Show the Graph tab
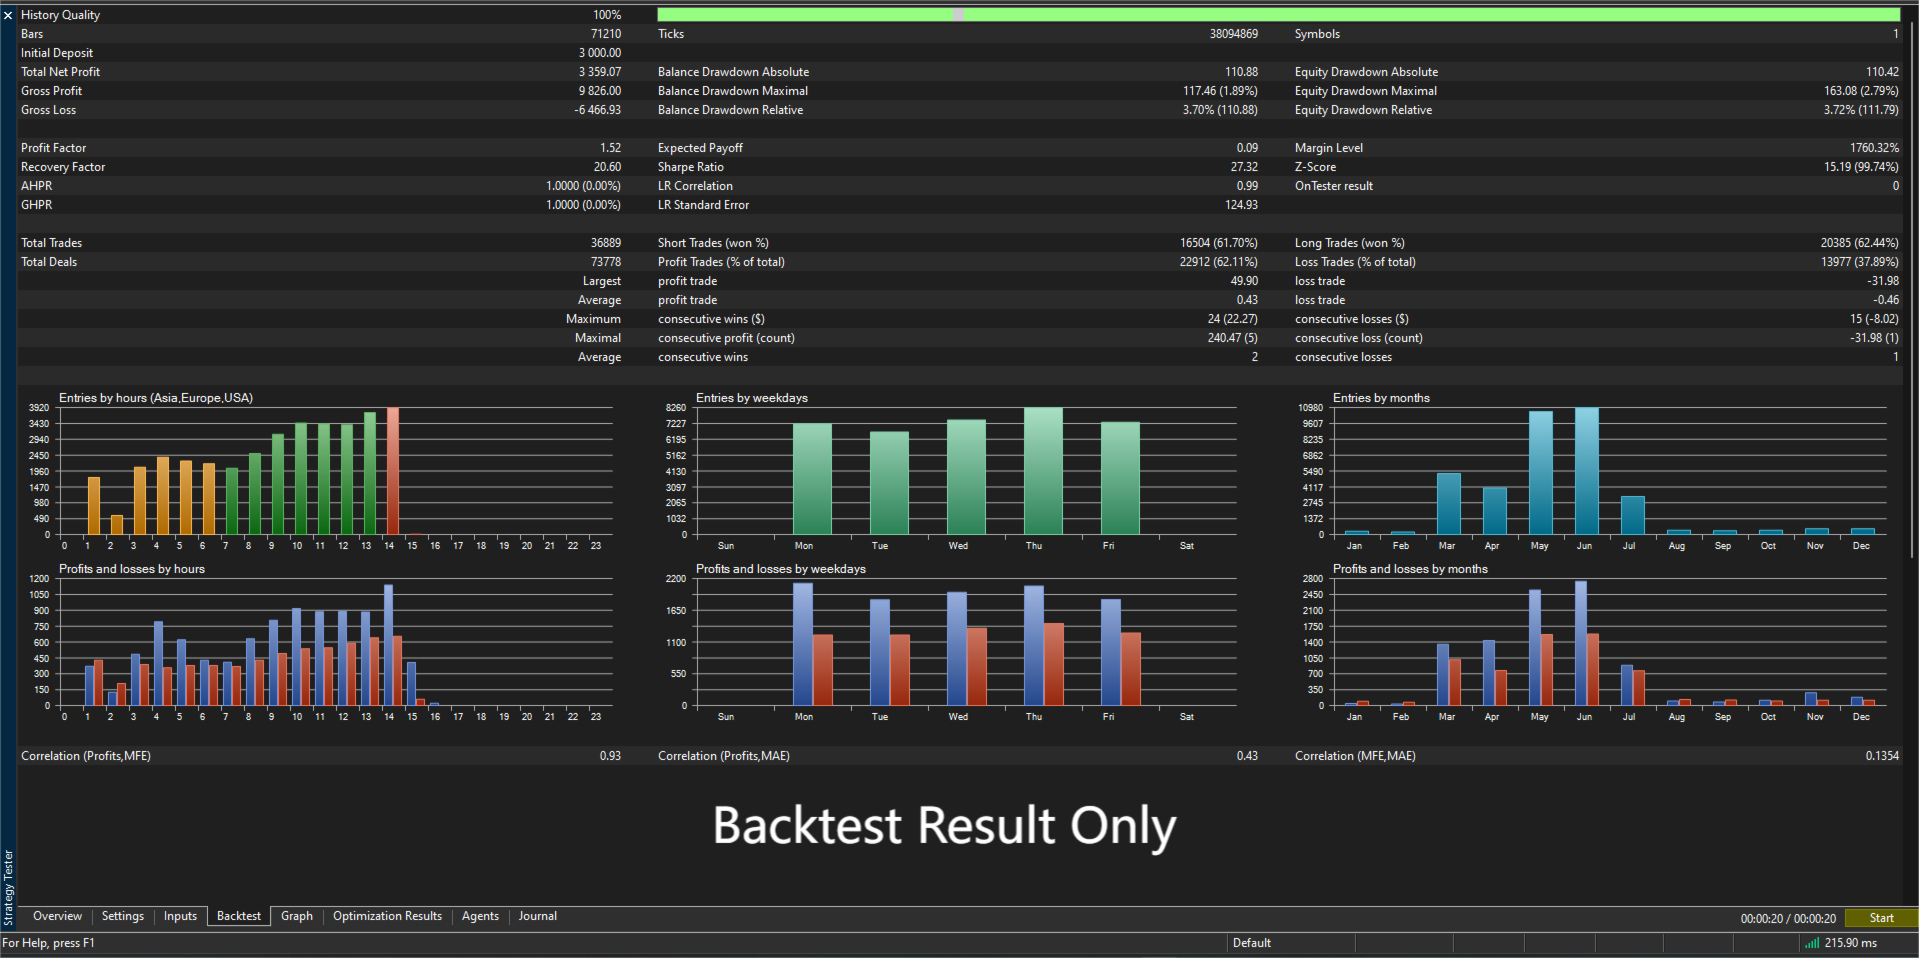This screenshot has width=1919, height=958. click(297, 916)
